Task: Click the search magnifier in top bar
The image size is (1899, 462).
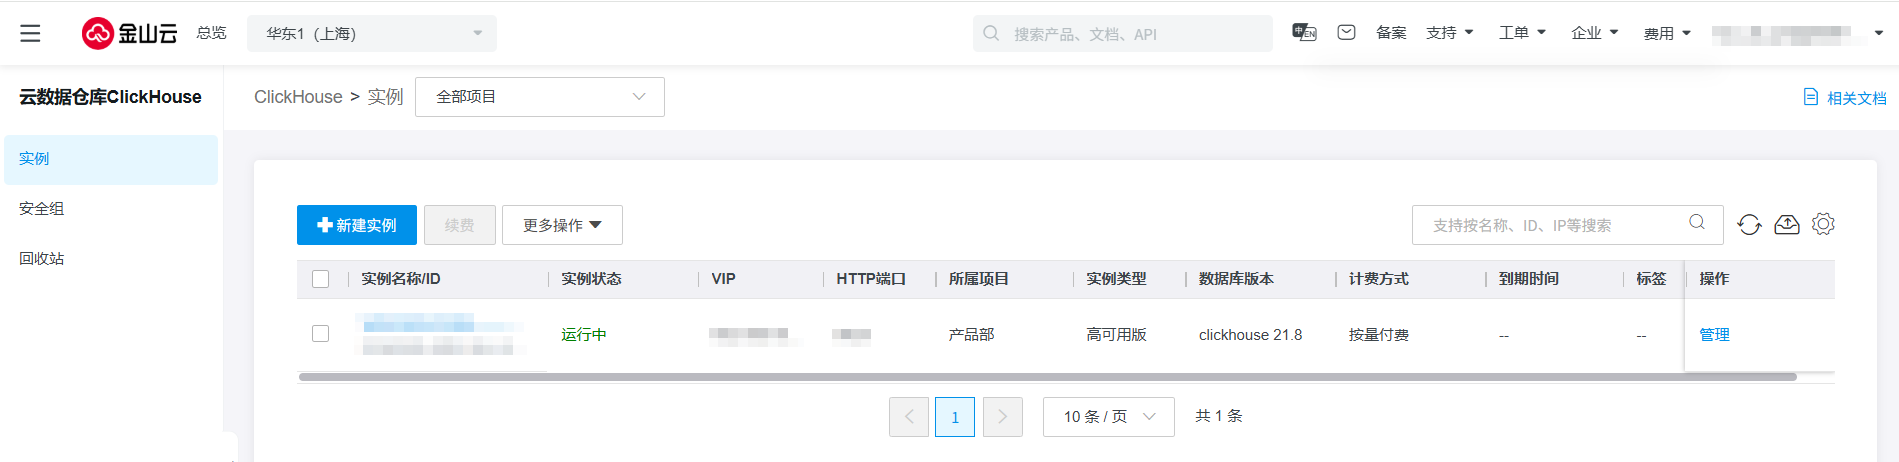Action: click(991, 33)
